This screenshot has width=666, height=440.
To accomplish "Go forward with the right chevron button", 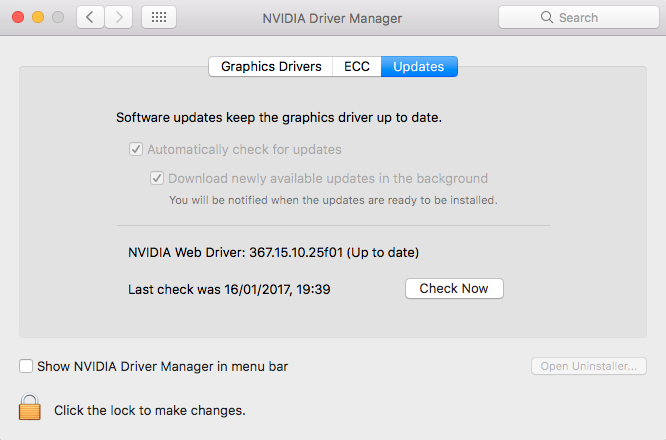I will (x=119, y=17).
